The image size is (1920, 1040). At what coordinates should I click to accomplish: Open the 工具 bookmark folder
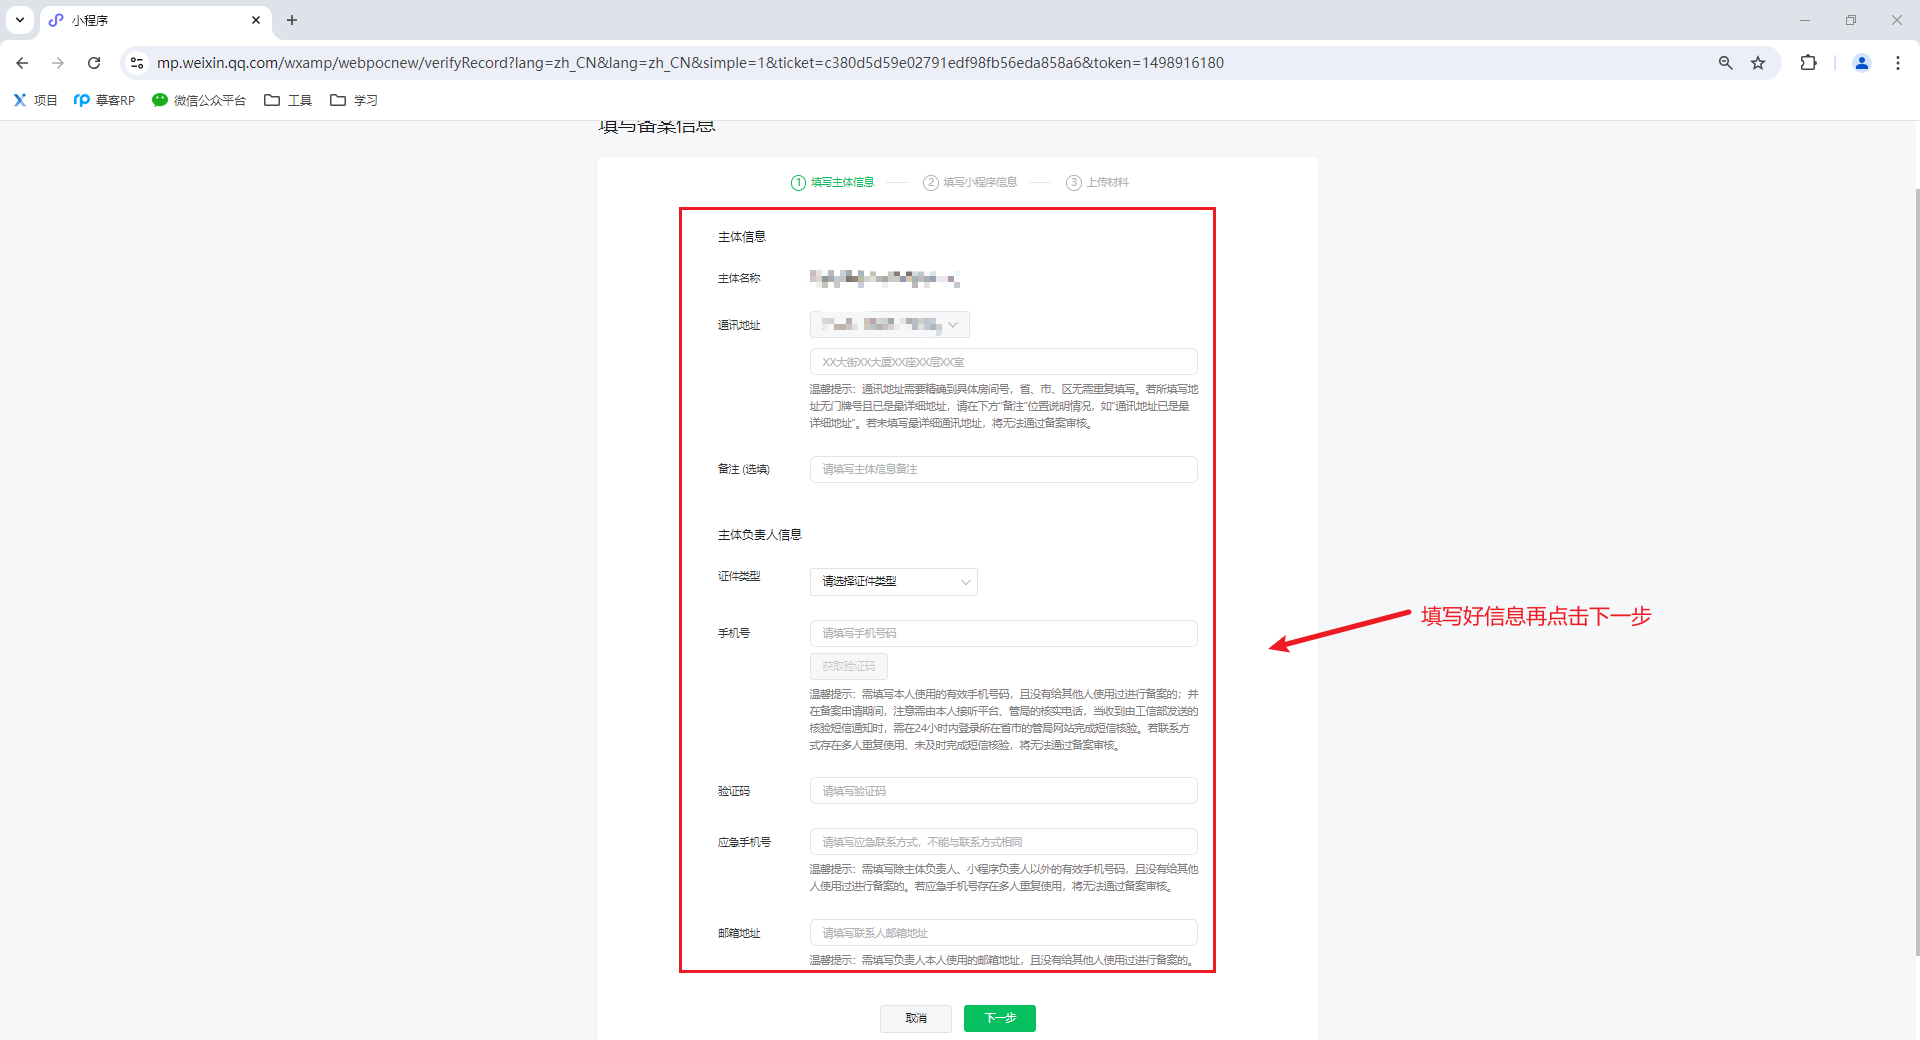[288, 100]
